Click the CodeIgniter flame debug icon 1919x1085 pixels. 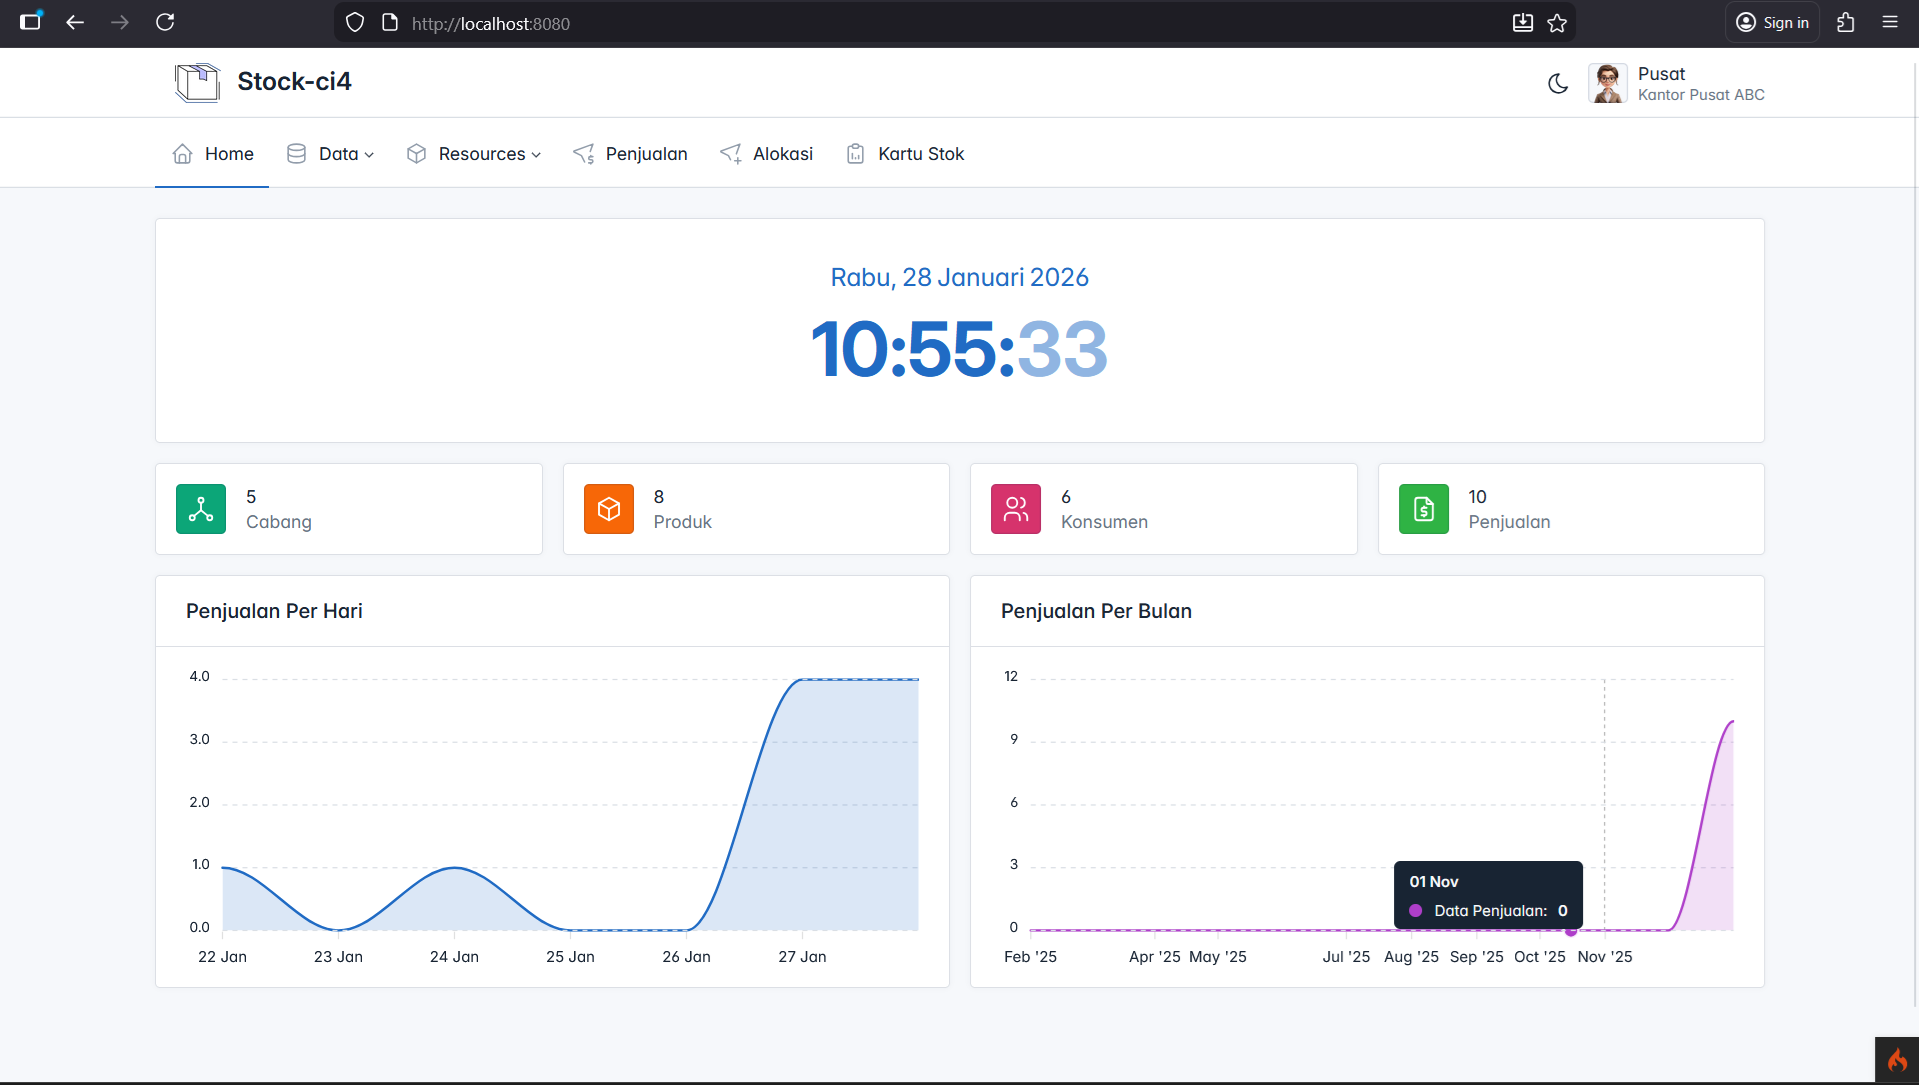coord(1897,1060)
